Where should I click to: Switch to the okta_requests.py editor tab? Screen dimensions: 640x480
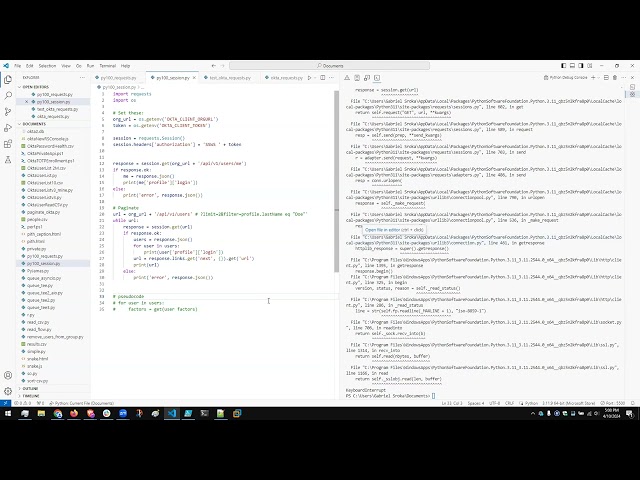pos(286,78)
